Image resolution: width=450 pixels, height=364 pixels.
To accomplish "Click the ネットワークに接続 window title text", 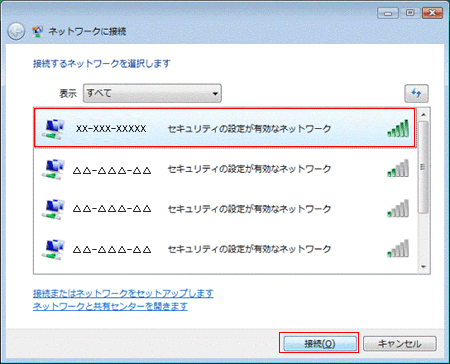I will click(87, 32).
